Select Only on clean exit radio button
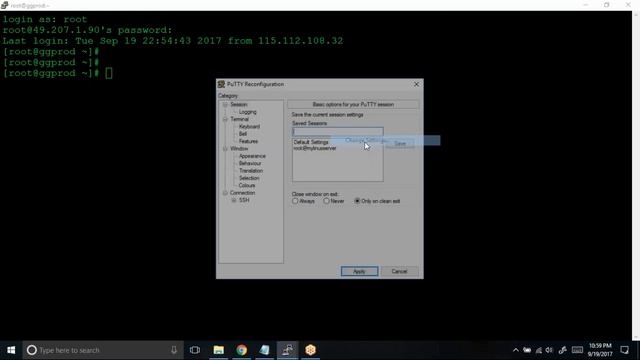The image size is (640, 360). 357,201
